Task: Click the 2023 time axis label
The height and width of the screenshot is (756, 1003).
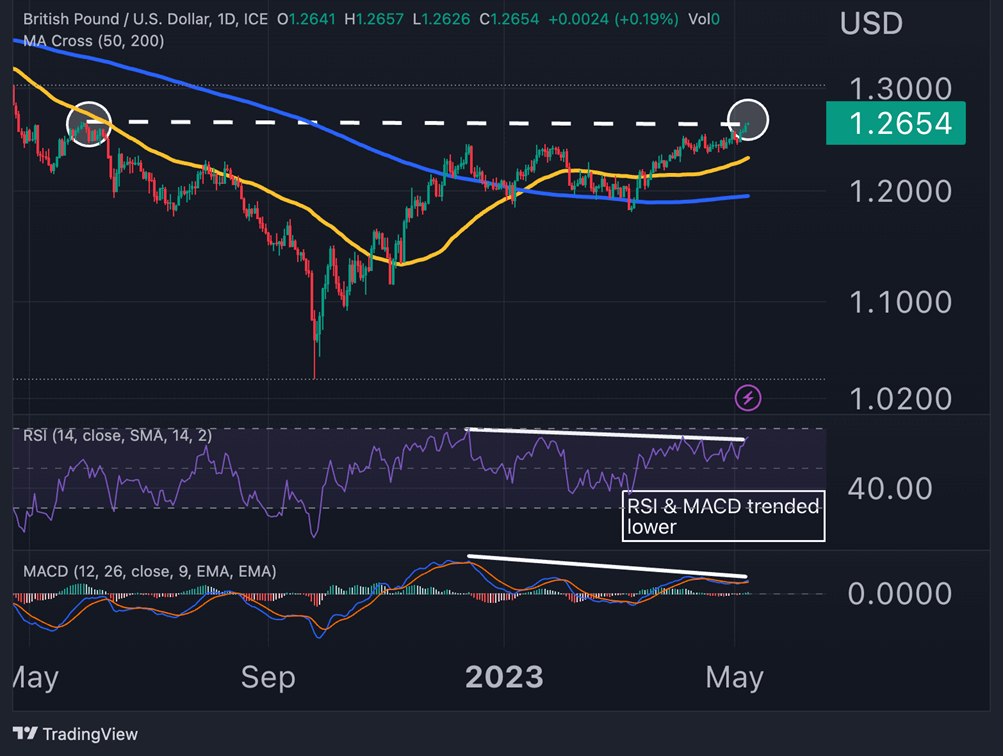Action: point(504,677)
